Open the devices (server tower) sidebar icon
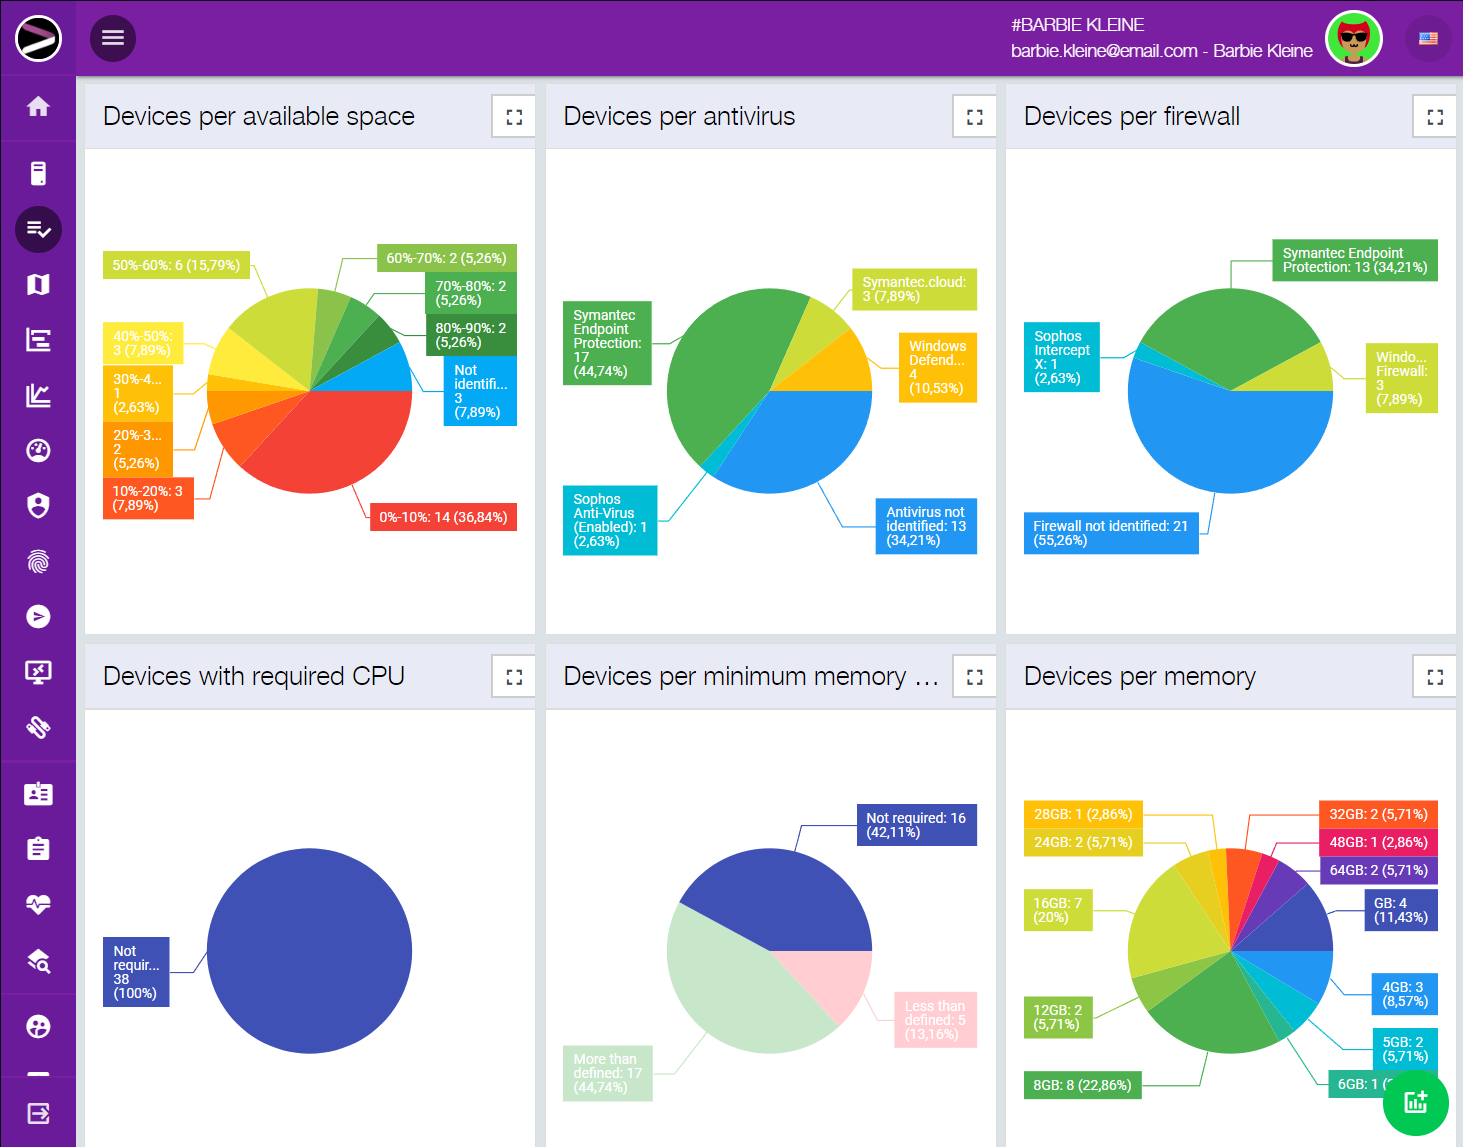1463x1147 pixels. pos(38,174)
